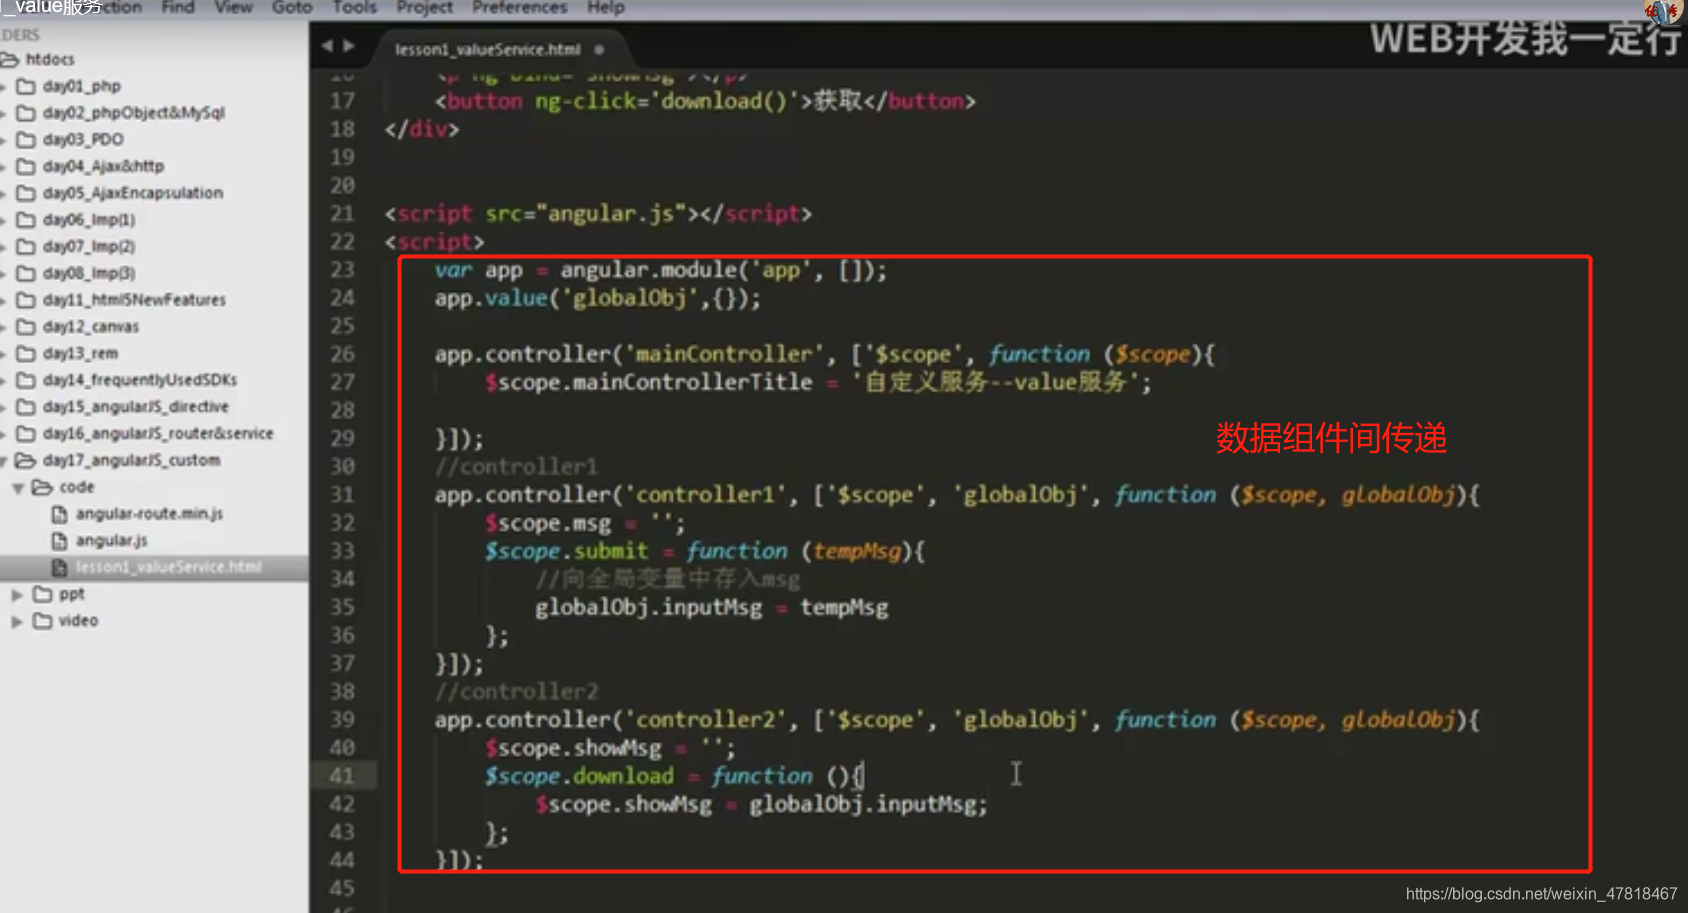Click the day16_angularJS_router&service folder icon

pos(27,433)
